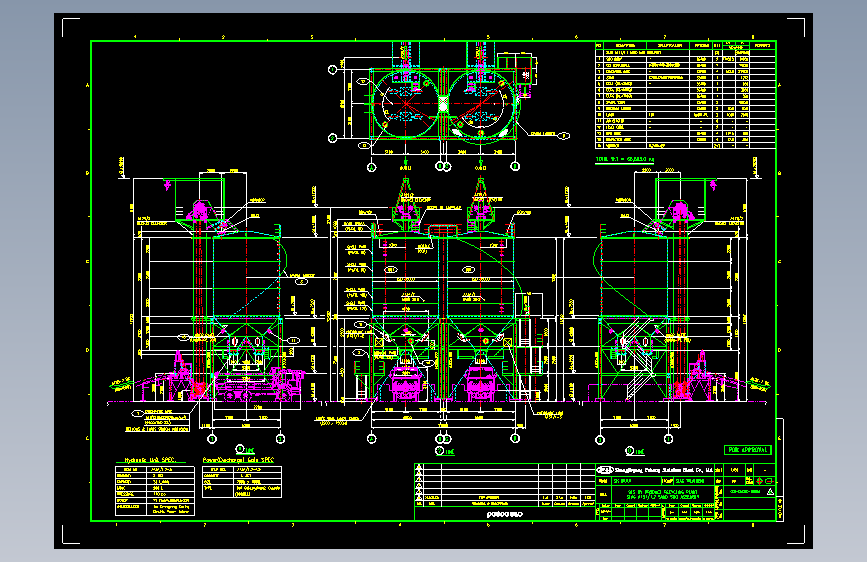Click the company name in title block

pos(664,470)
